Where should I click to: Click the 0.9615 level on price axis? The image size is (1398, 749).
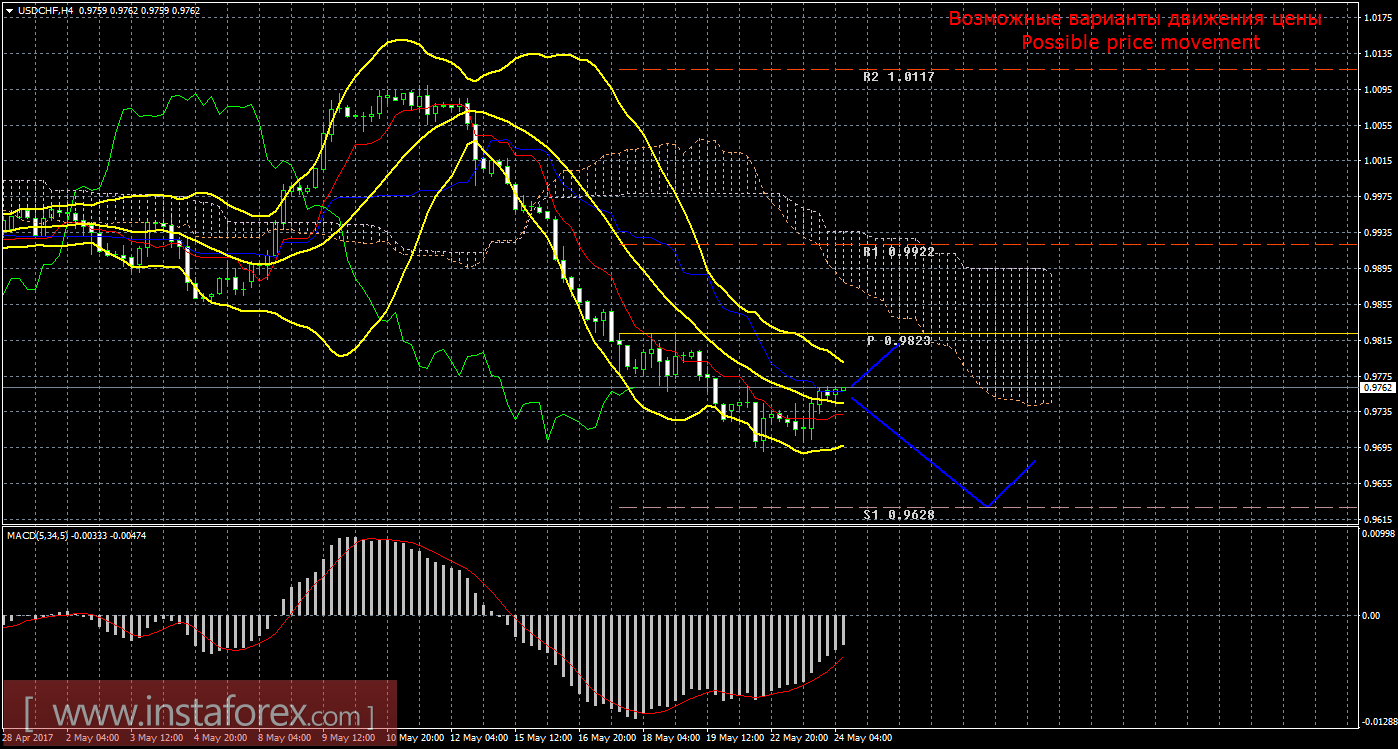point(1377,519)
